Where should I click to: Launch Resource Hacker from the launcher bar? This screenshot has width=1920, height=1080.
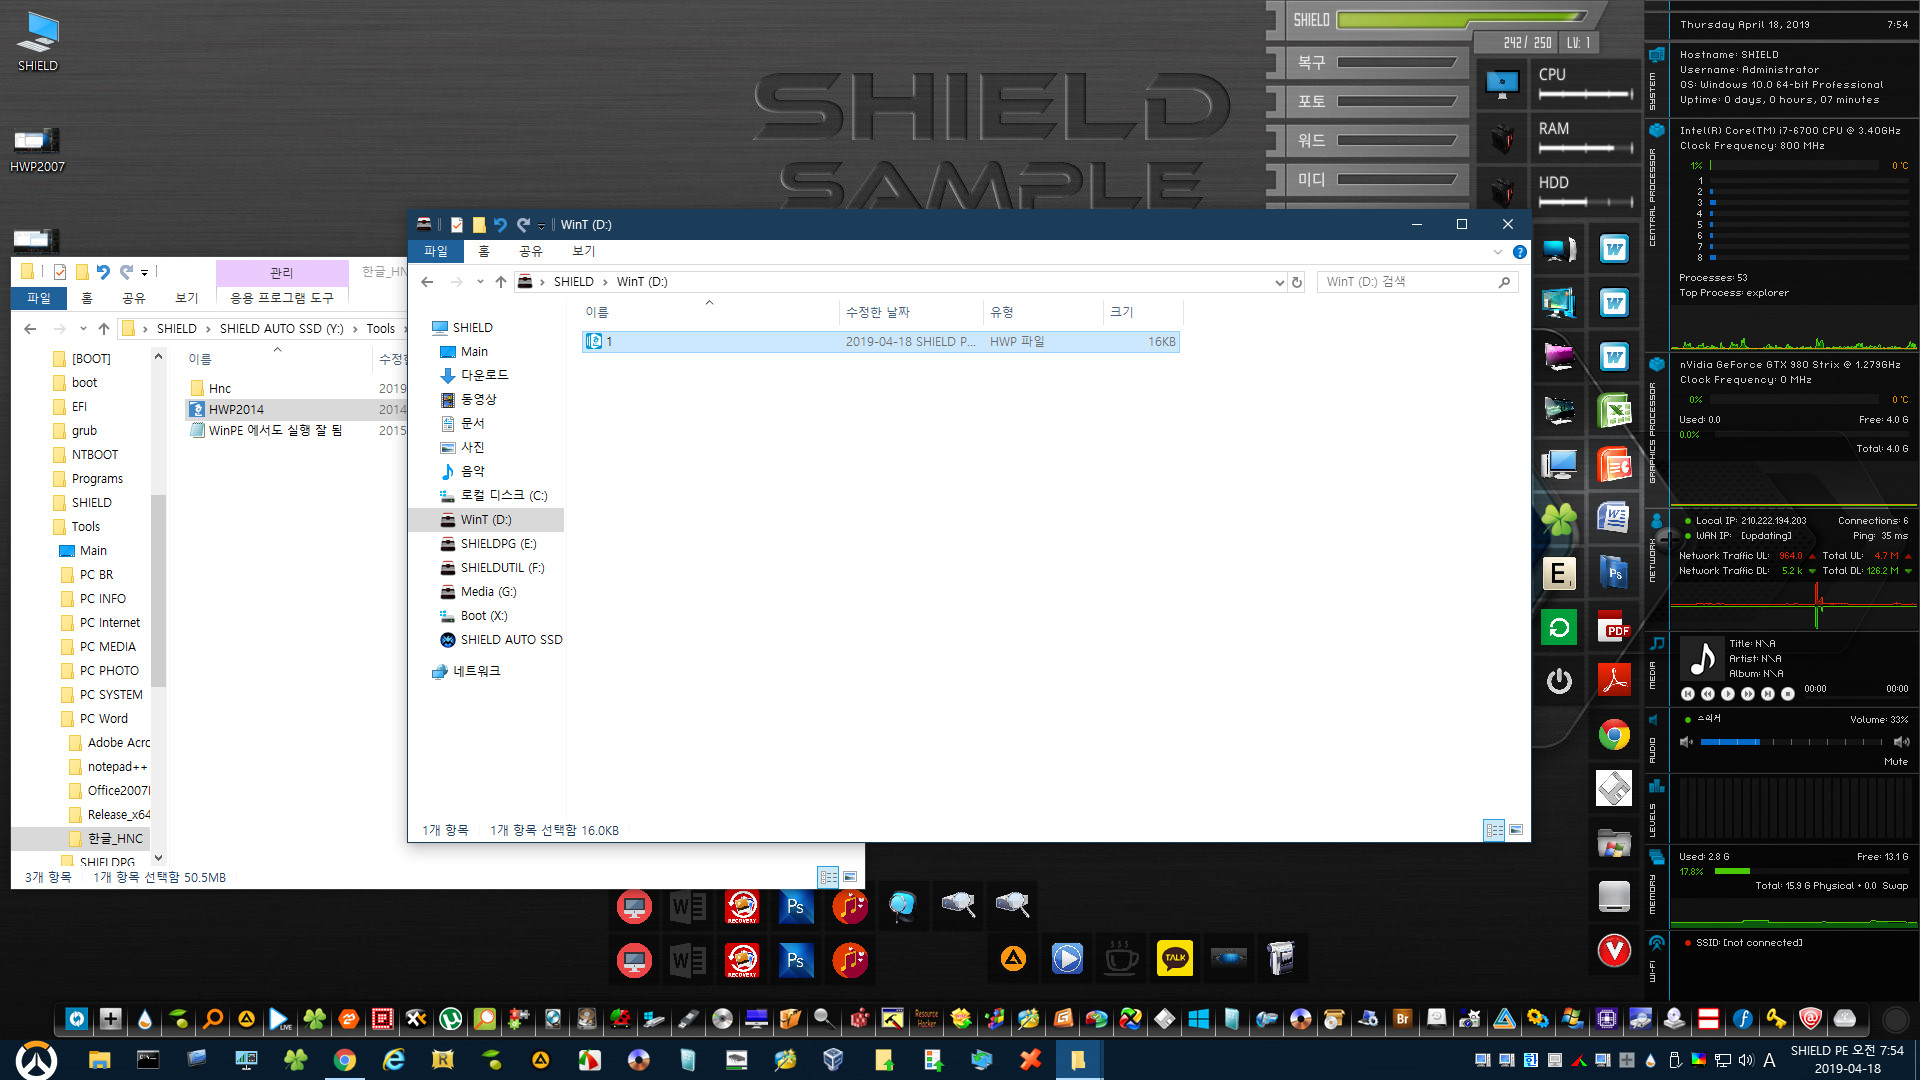tap(926, 1019)
